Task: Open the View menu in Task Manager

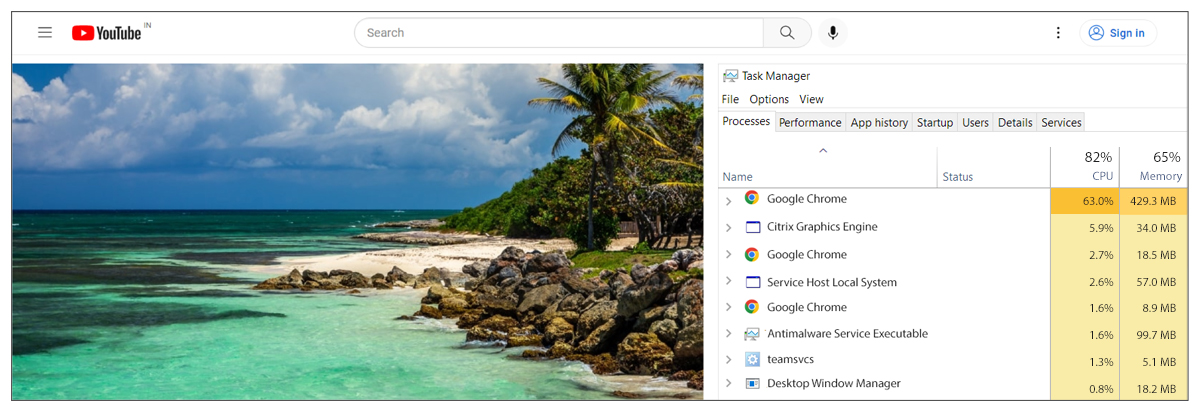Action: [811, 99]
